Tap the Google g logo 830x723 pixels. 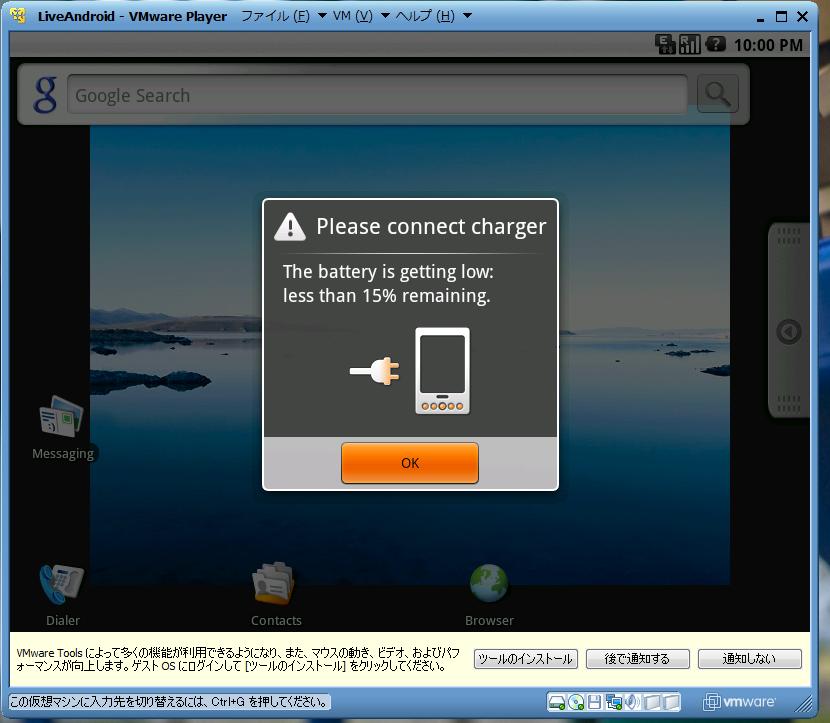(x=45, y=95)
